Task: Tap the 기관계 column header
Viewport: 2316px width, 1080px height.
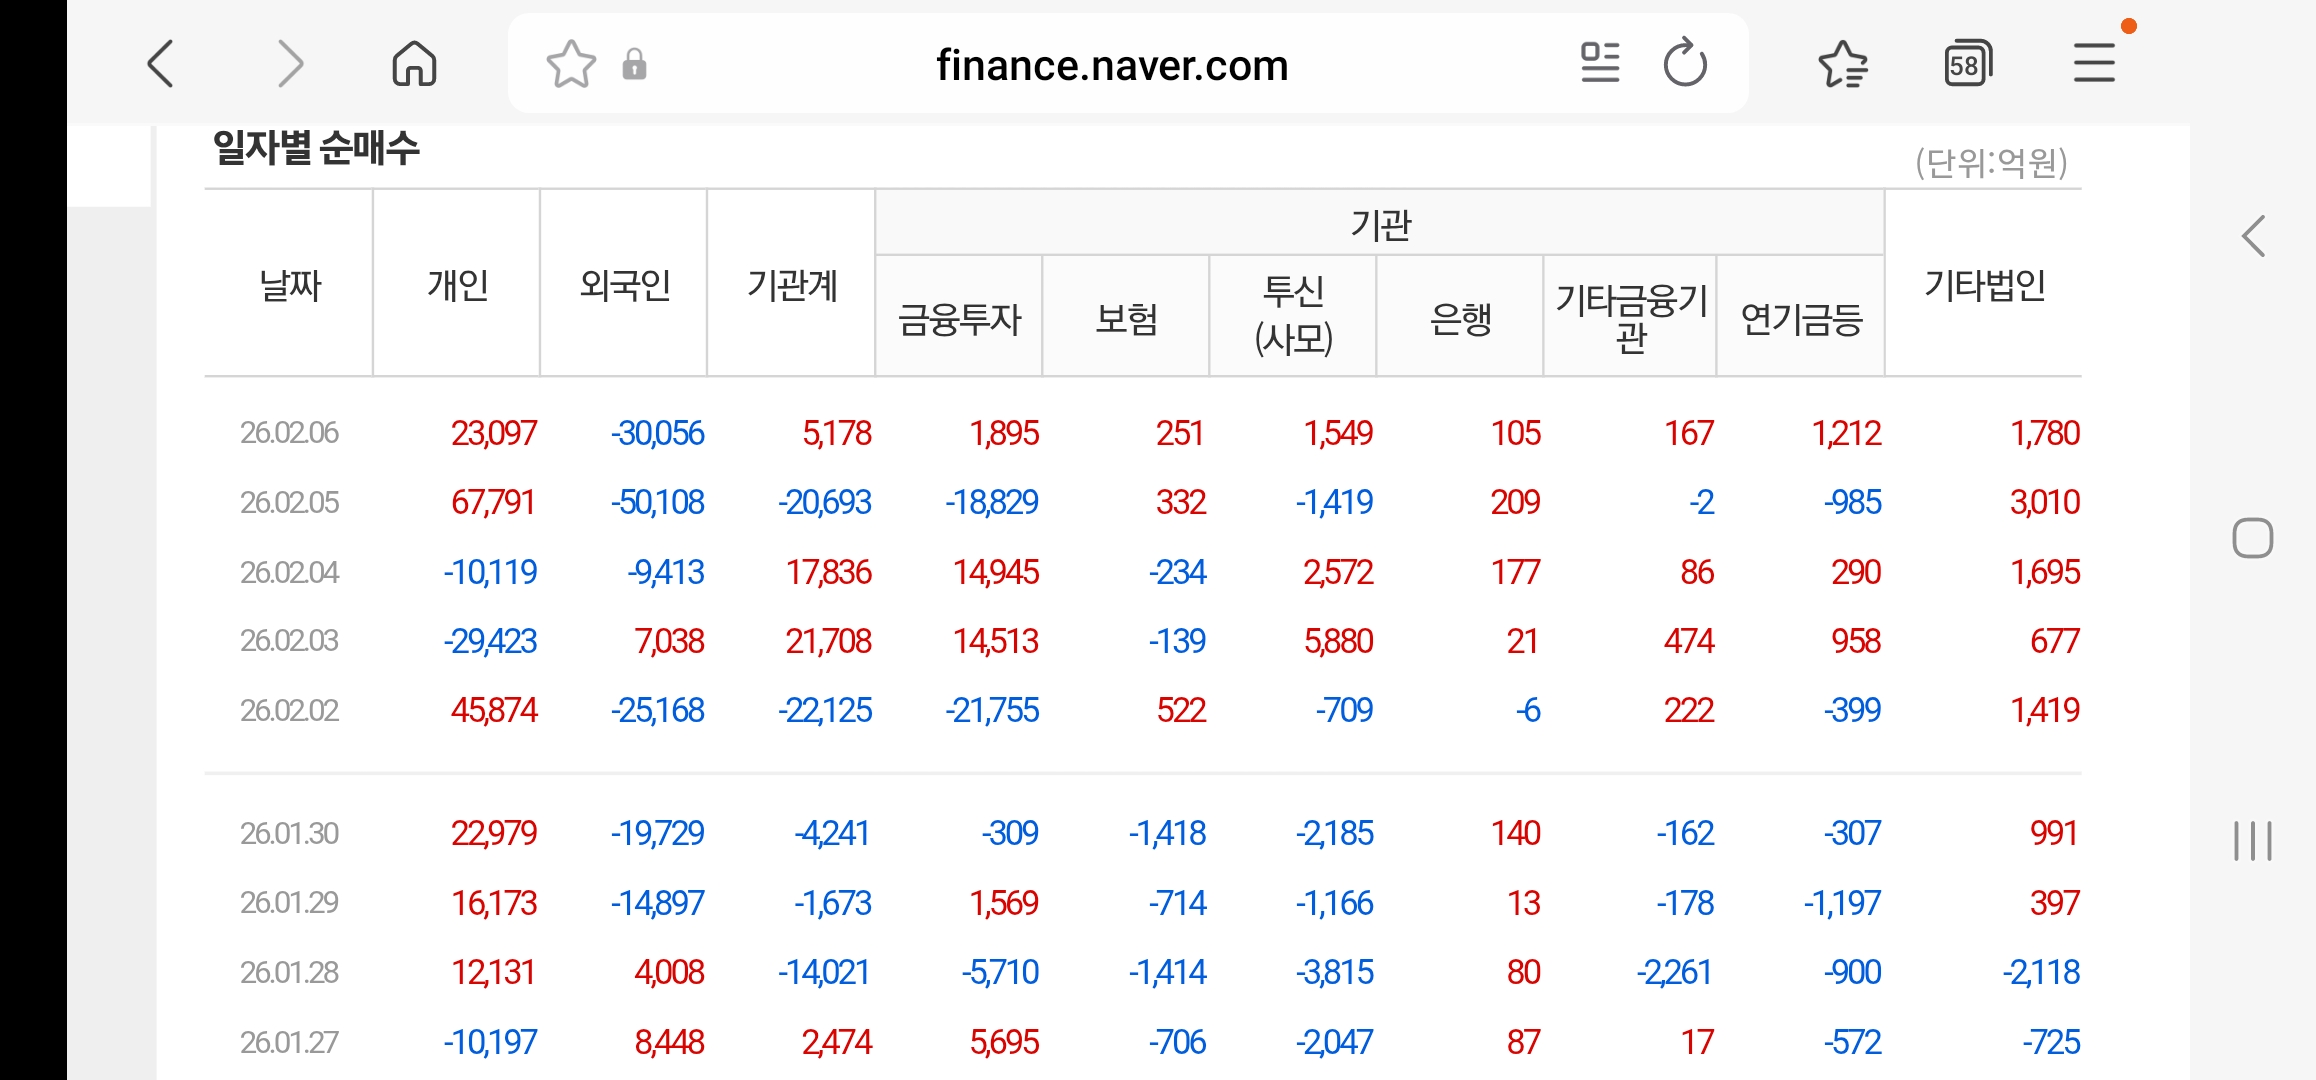Action: pos(791,285)
